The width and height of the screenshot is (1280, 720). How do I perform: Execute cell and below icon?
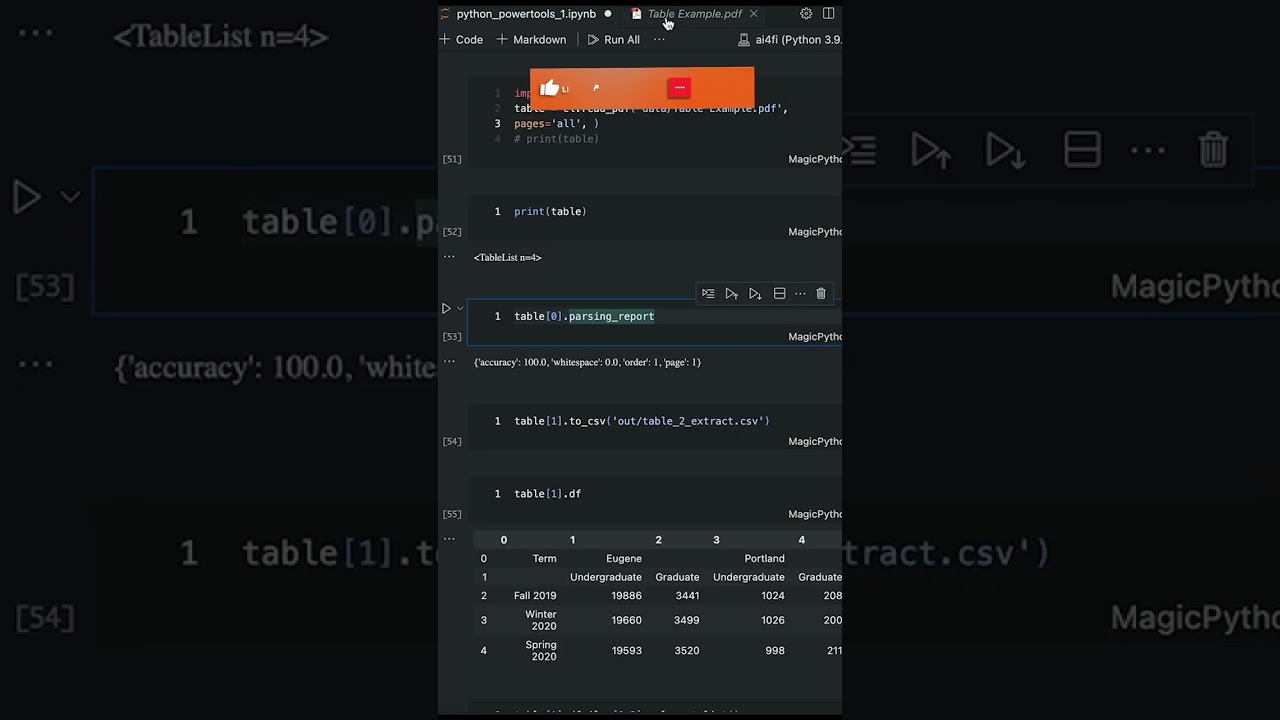pyautogui.click(x=755, y=293)
